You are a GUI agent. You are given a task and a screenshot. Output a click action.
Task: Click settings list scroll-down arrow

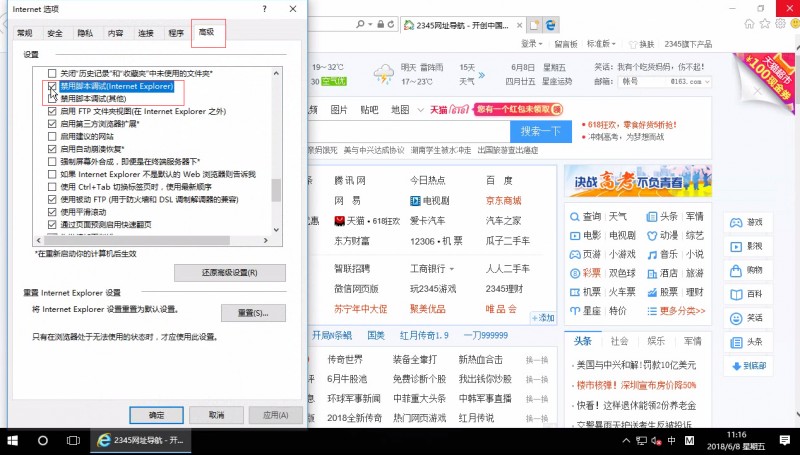(276, 229)
